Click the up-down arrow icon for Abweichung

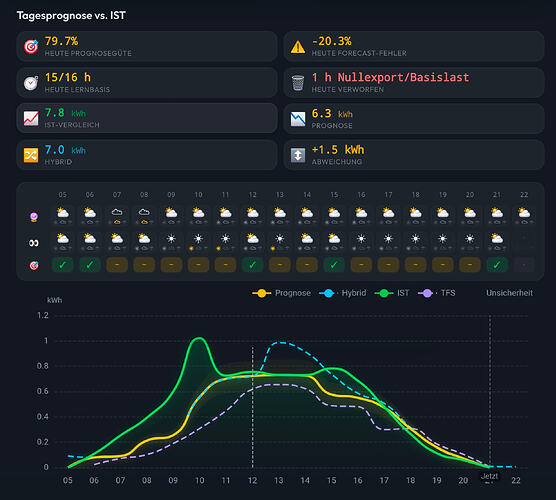coord(298,155)
